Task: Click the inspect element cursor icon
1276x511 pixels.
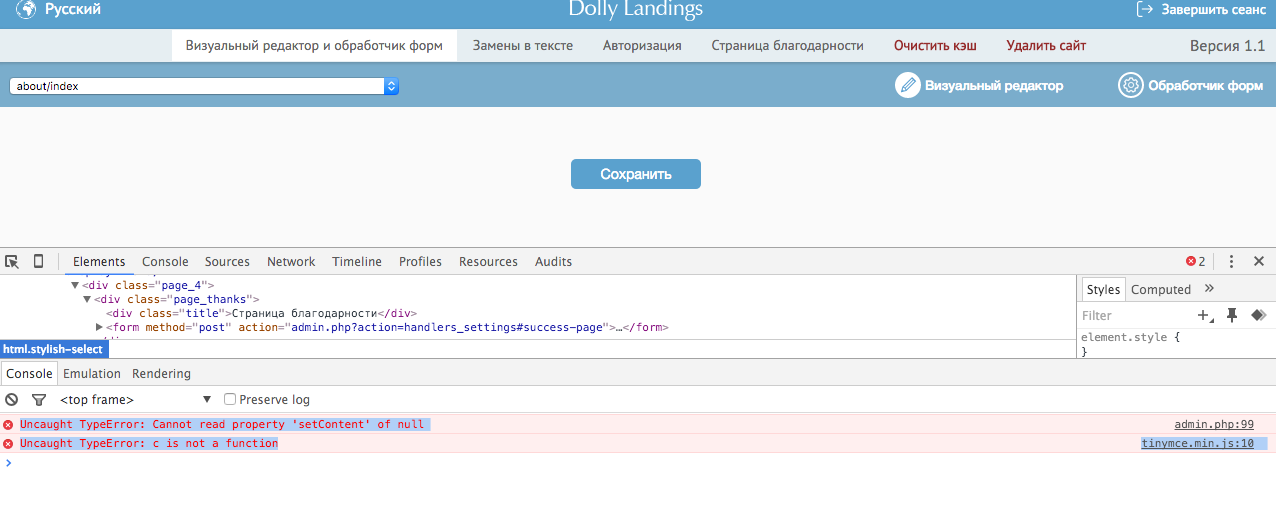Action: pyautogui.click(x=12, y=262)
